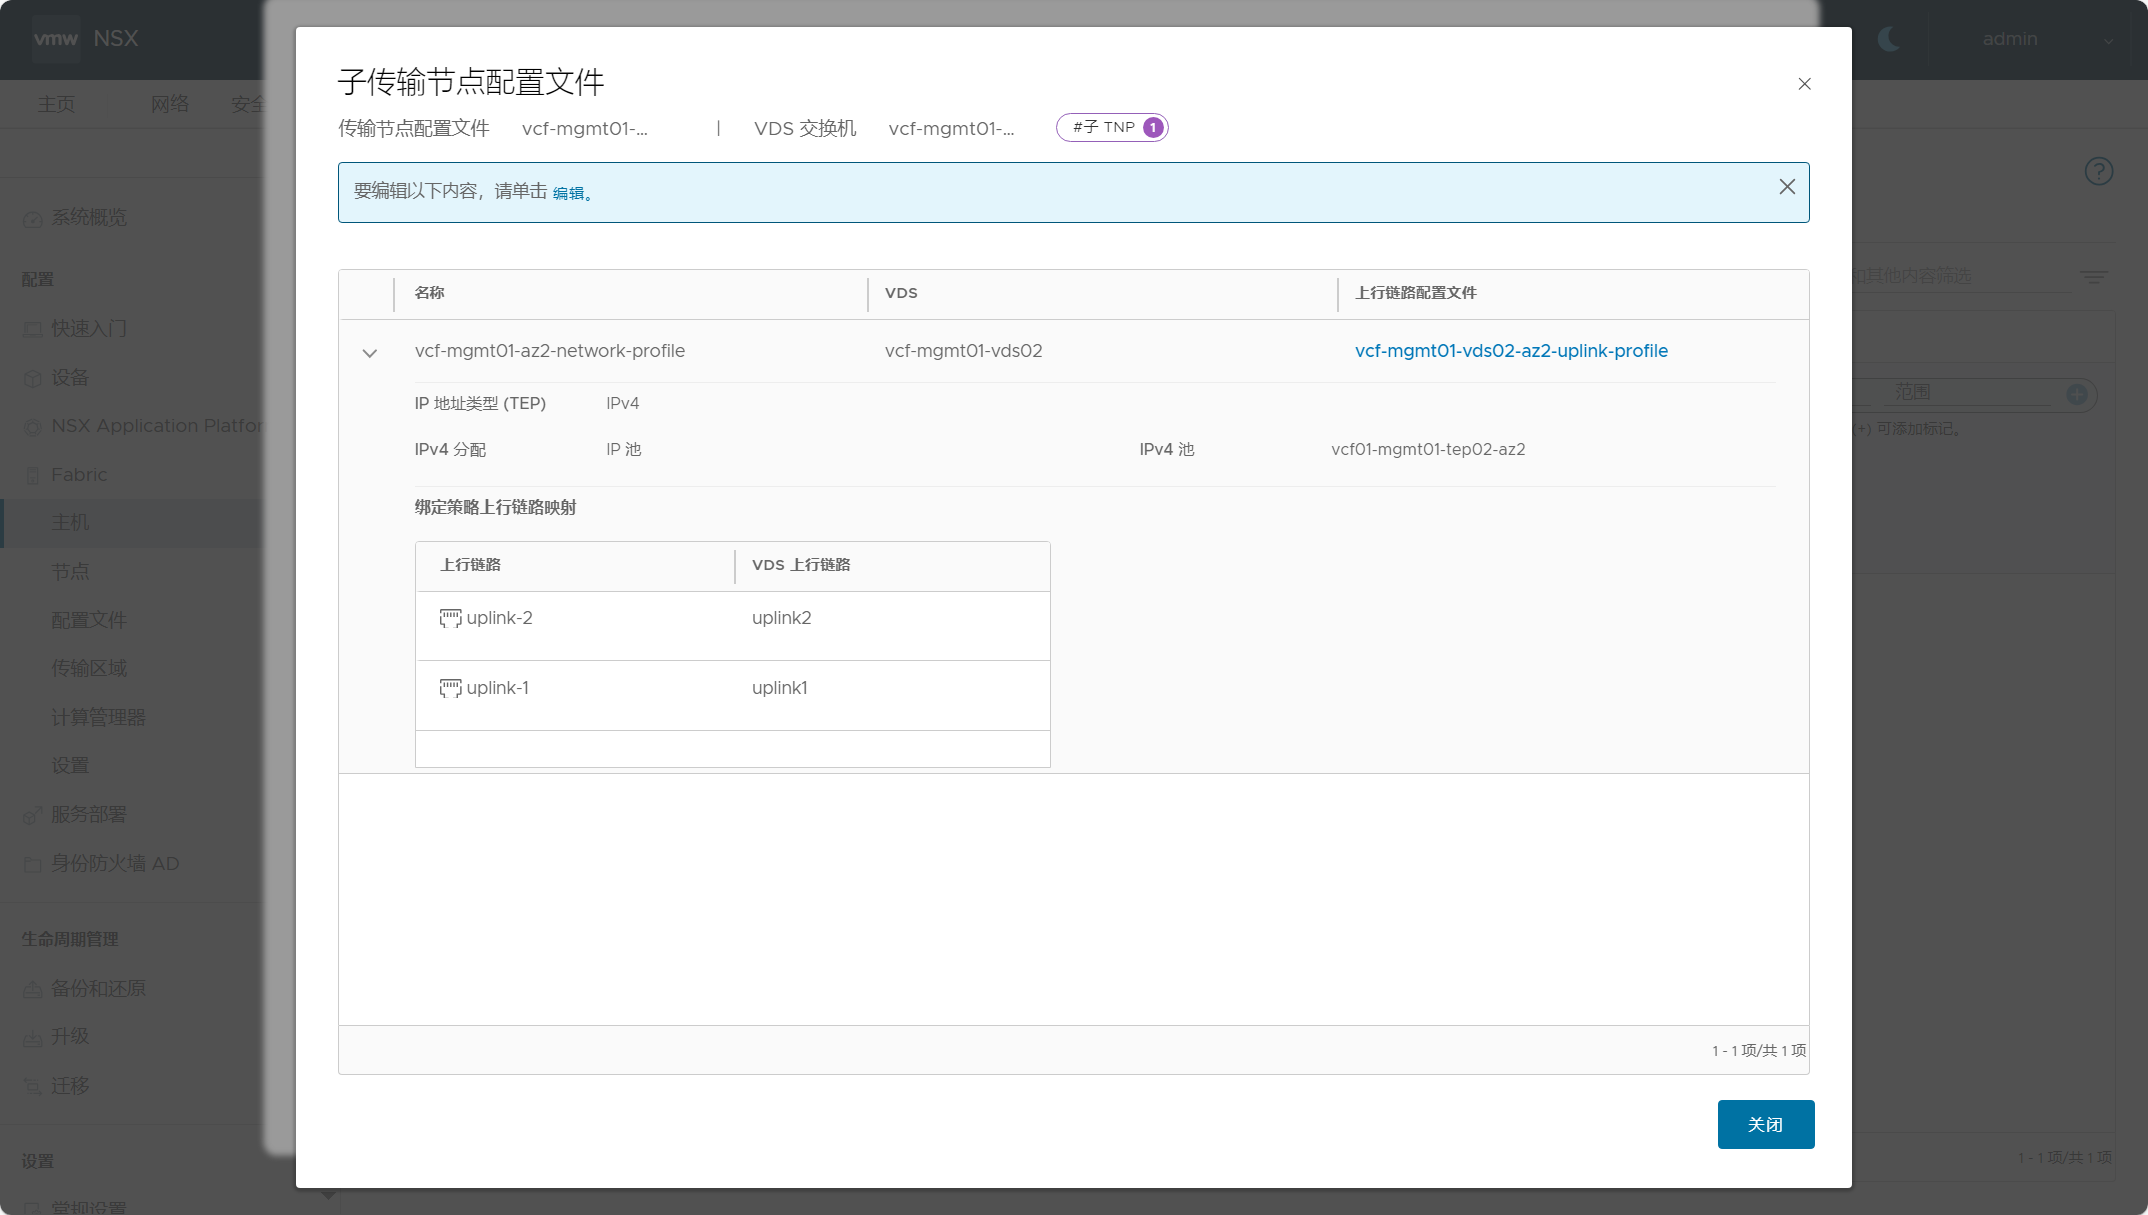This screenshot has width=2148, height=1215.
Task: Select 传输区域 in the sidebar
Action: 89,668
